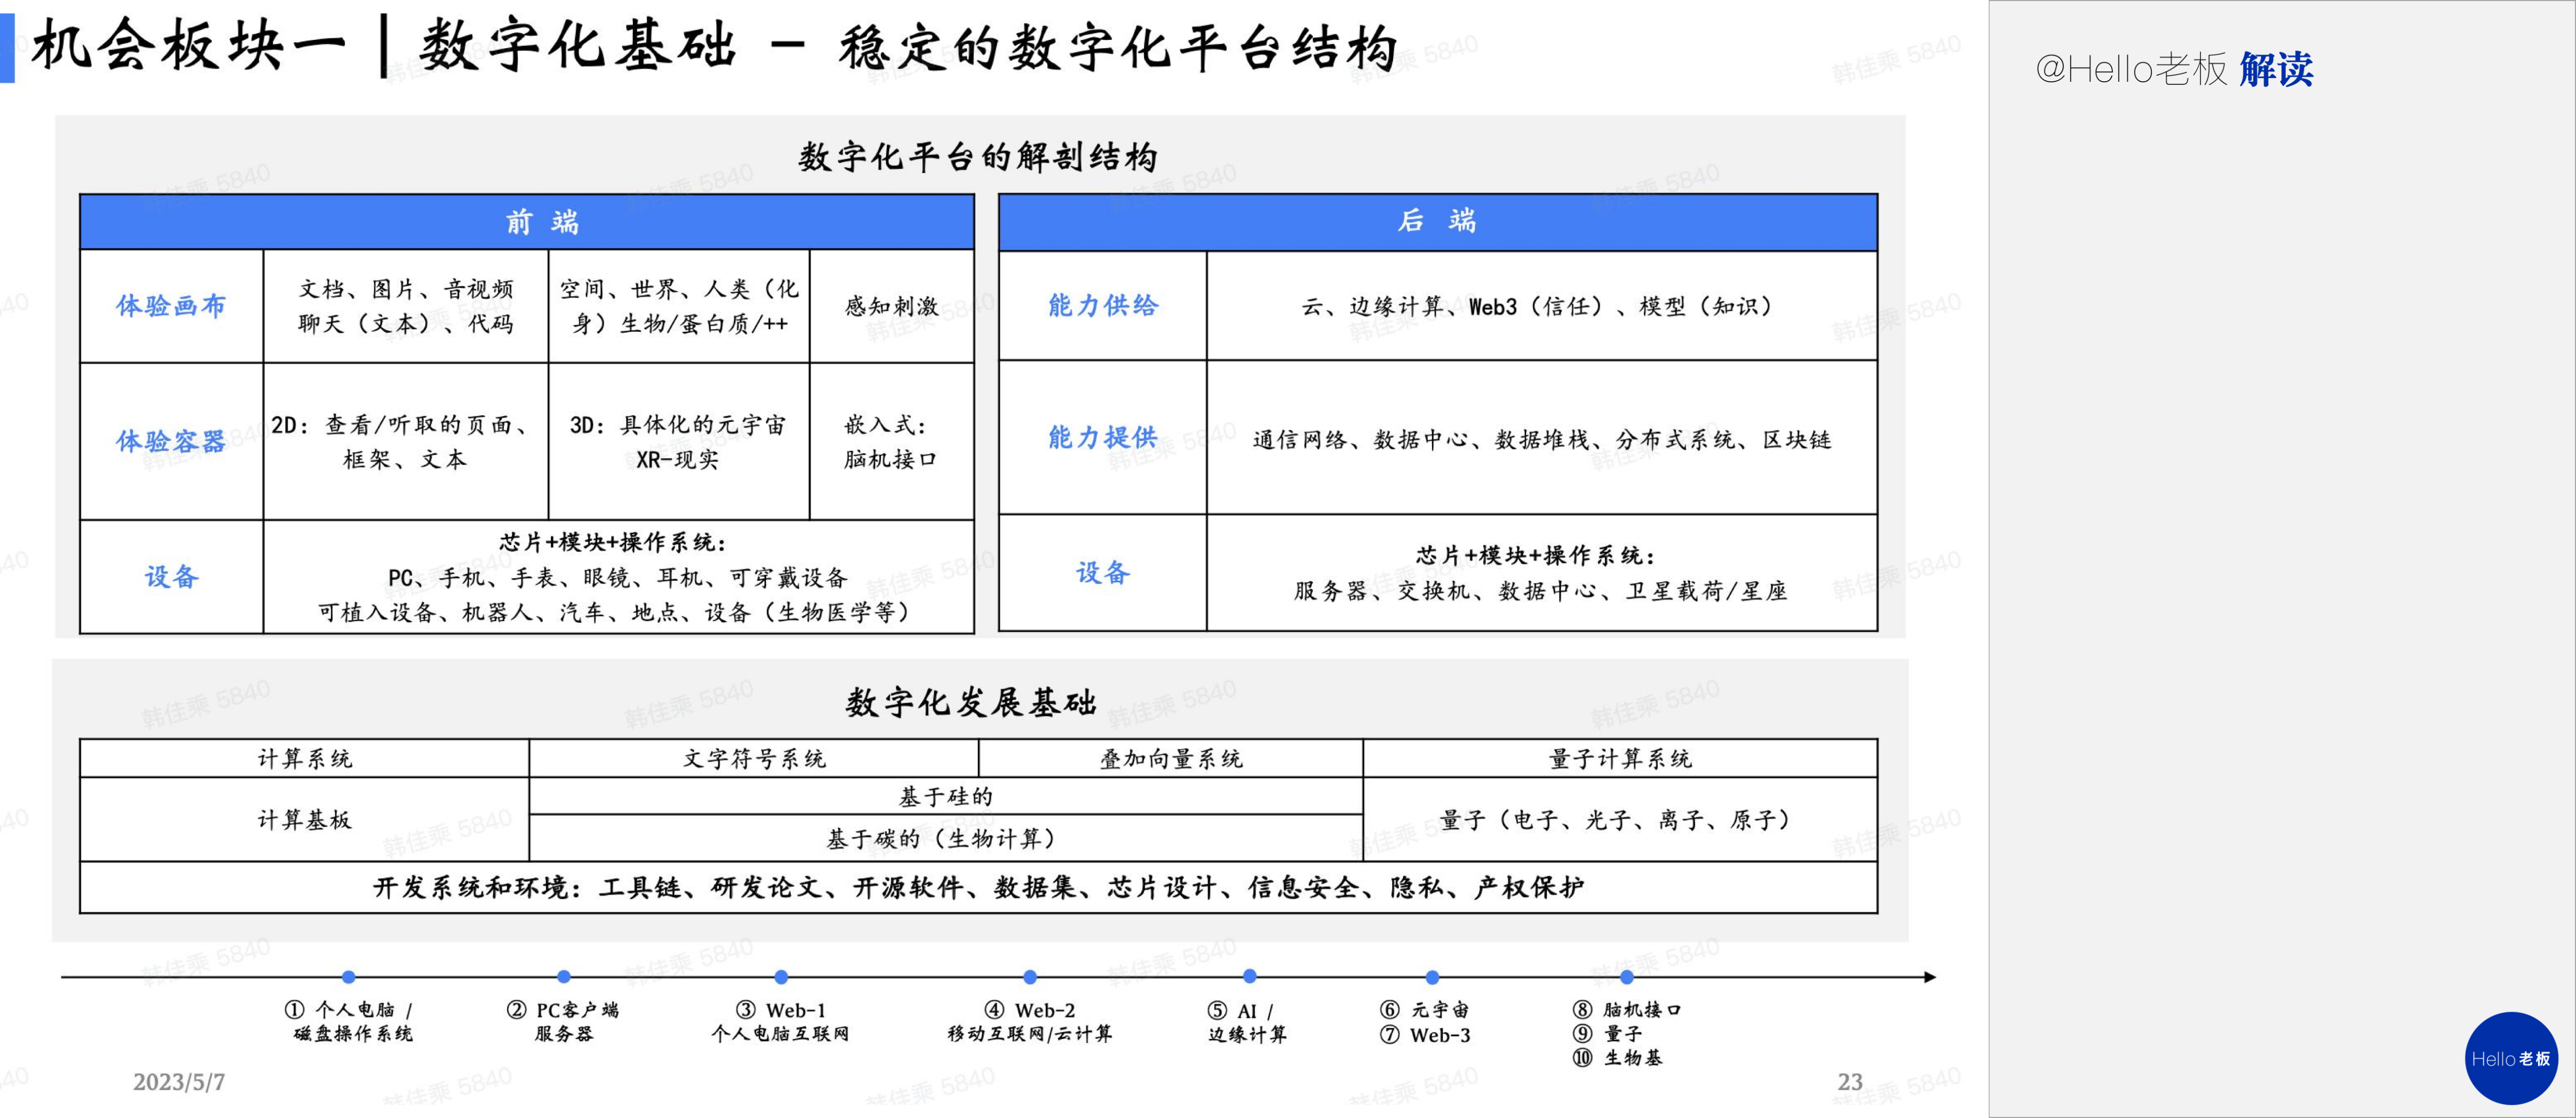
Task: Click the 服务器、交换机 device cell
Action: click(x=1542, y=573)
